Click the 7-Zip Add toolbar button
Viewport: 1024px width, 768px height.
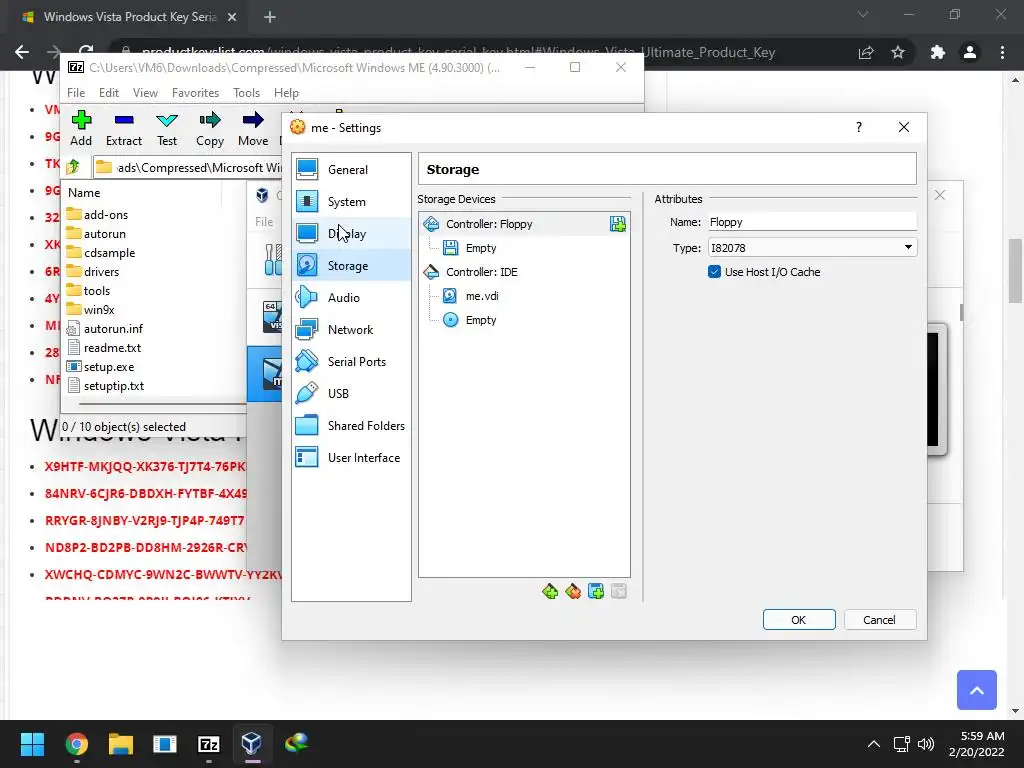pos(81,129)
